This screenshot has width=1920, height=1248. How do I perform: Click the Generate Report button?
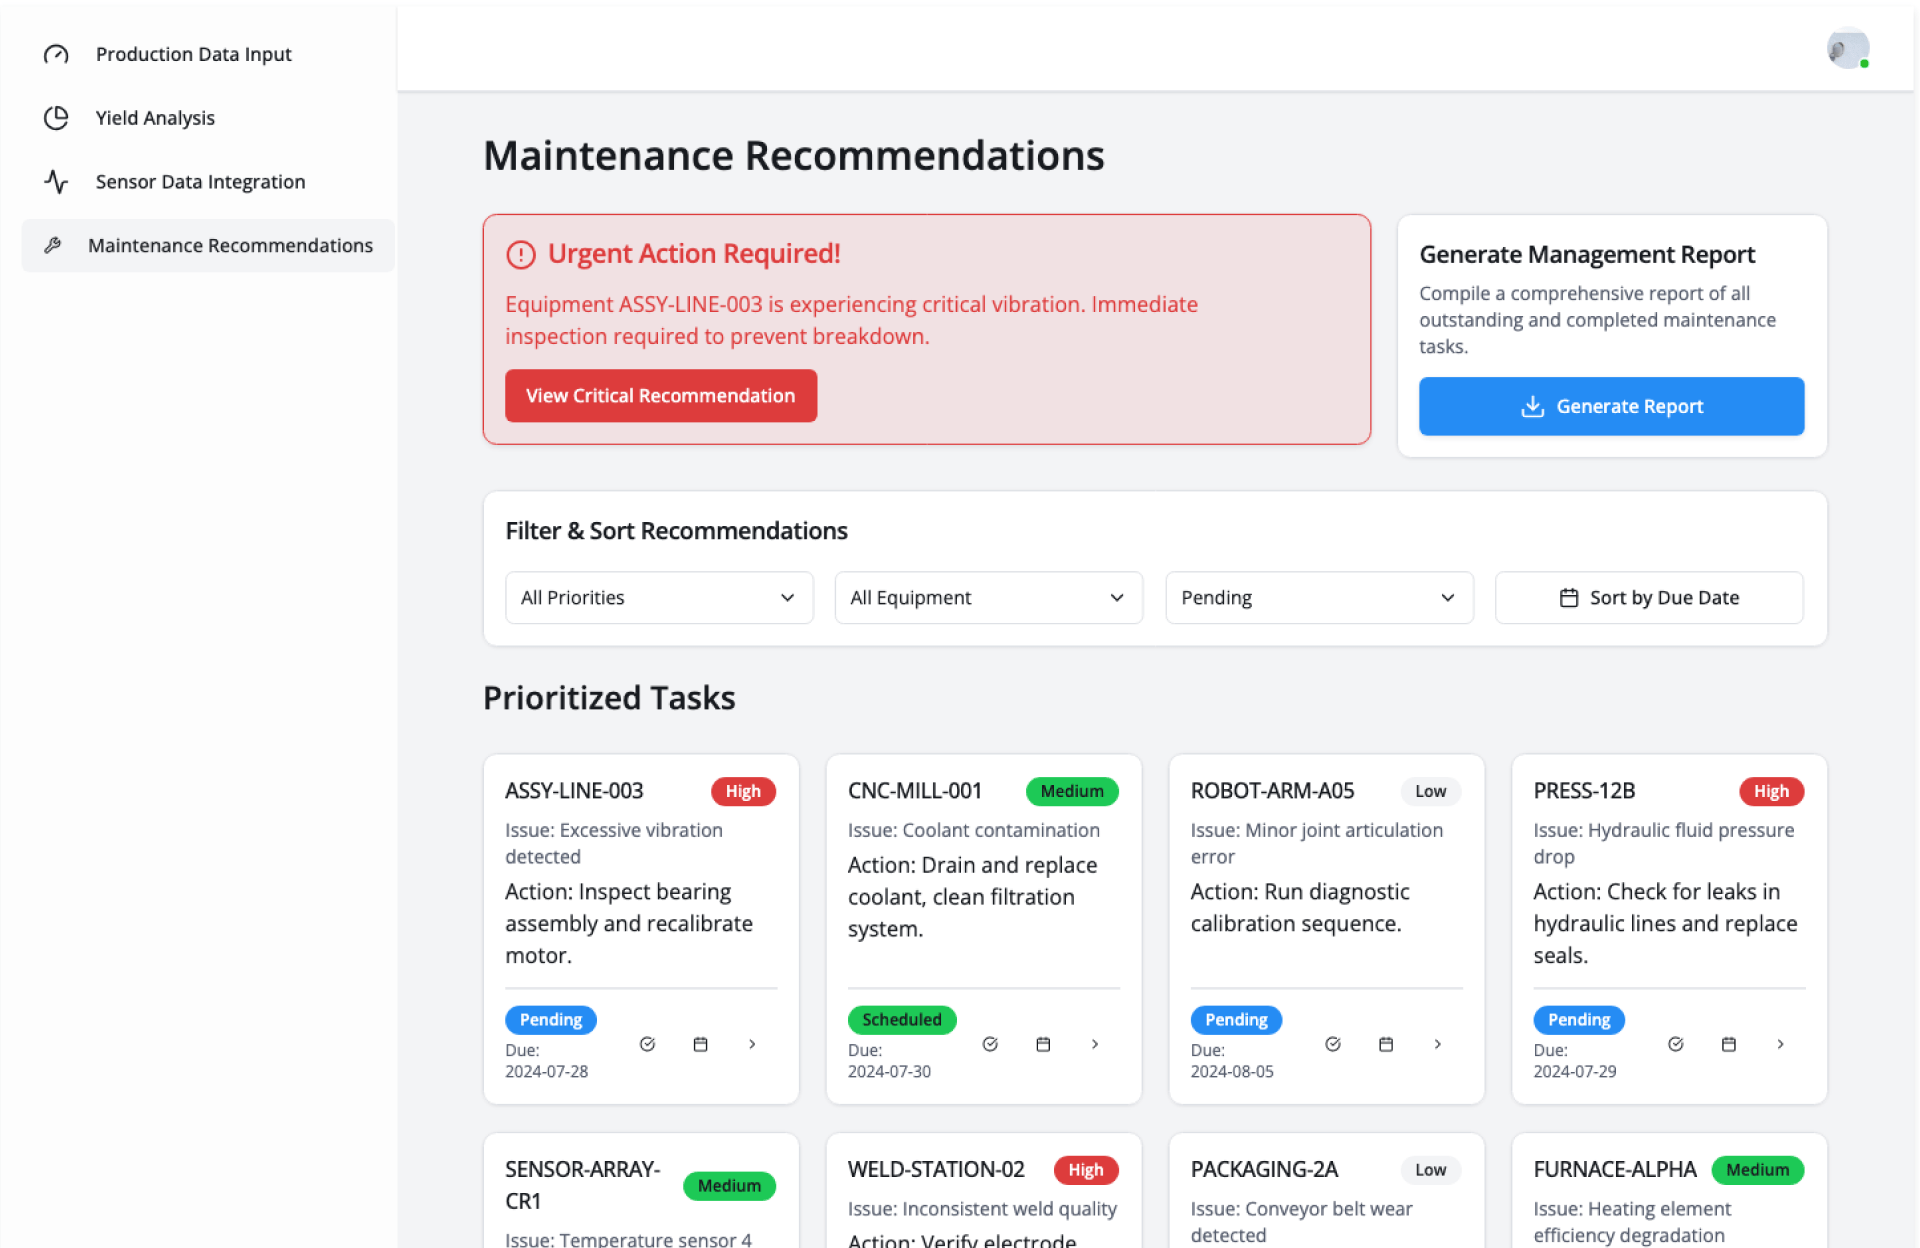tap(1610, 406)
